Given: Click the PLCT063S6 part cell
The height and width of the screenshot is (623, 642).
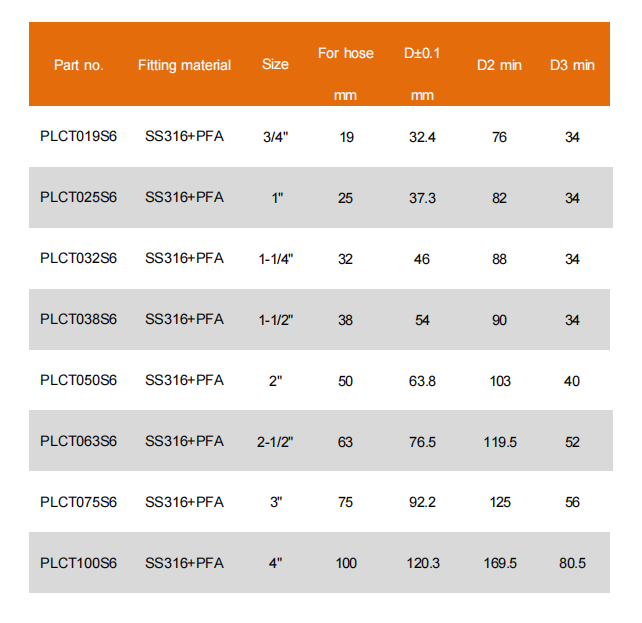Looking at the screenshot, I should click(79, 441).
